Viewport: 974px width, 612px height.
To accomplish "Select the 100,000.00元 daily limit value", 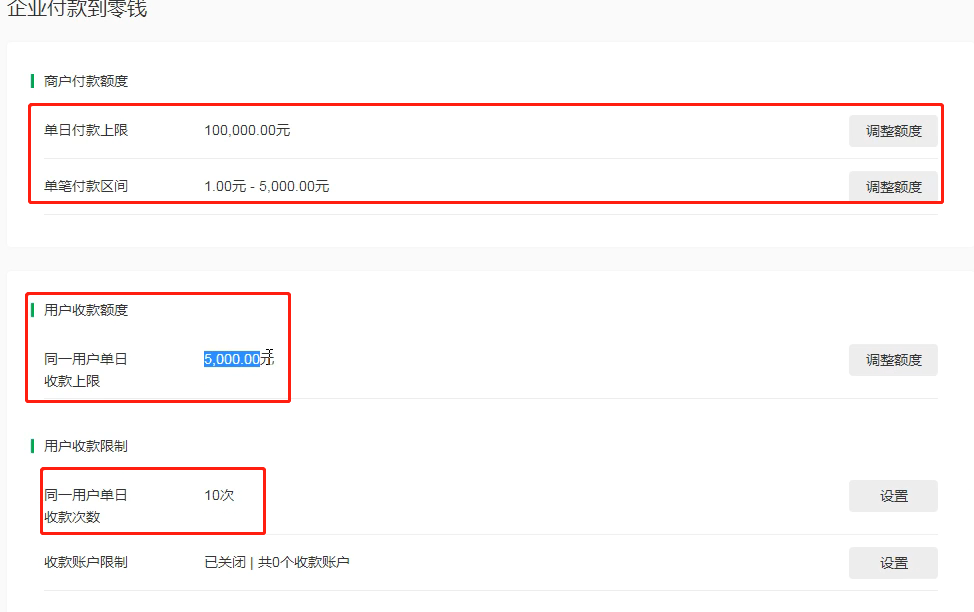I will 247,130.
